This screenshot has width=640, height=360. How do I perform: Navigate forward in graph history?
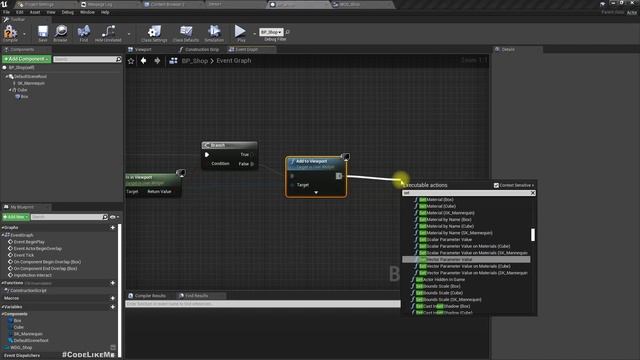click(157, 61)
